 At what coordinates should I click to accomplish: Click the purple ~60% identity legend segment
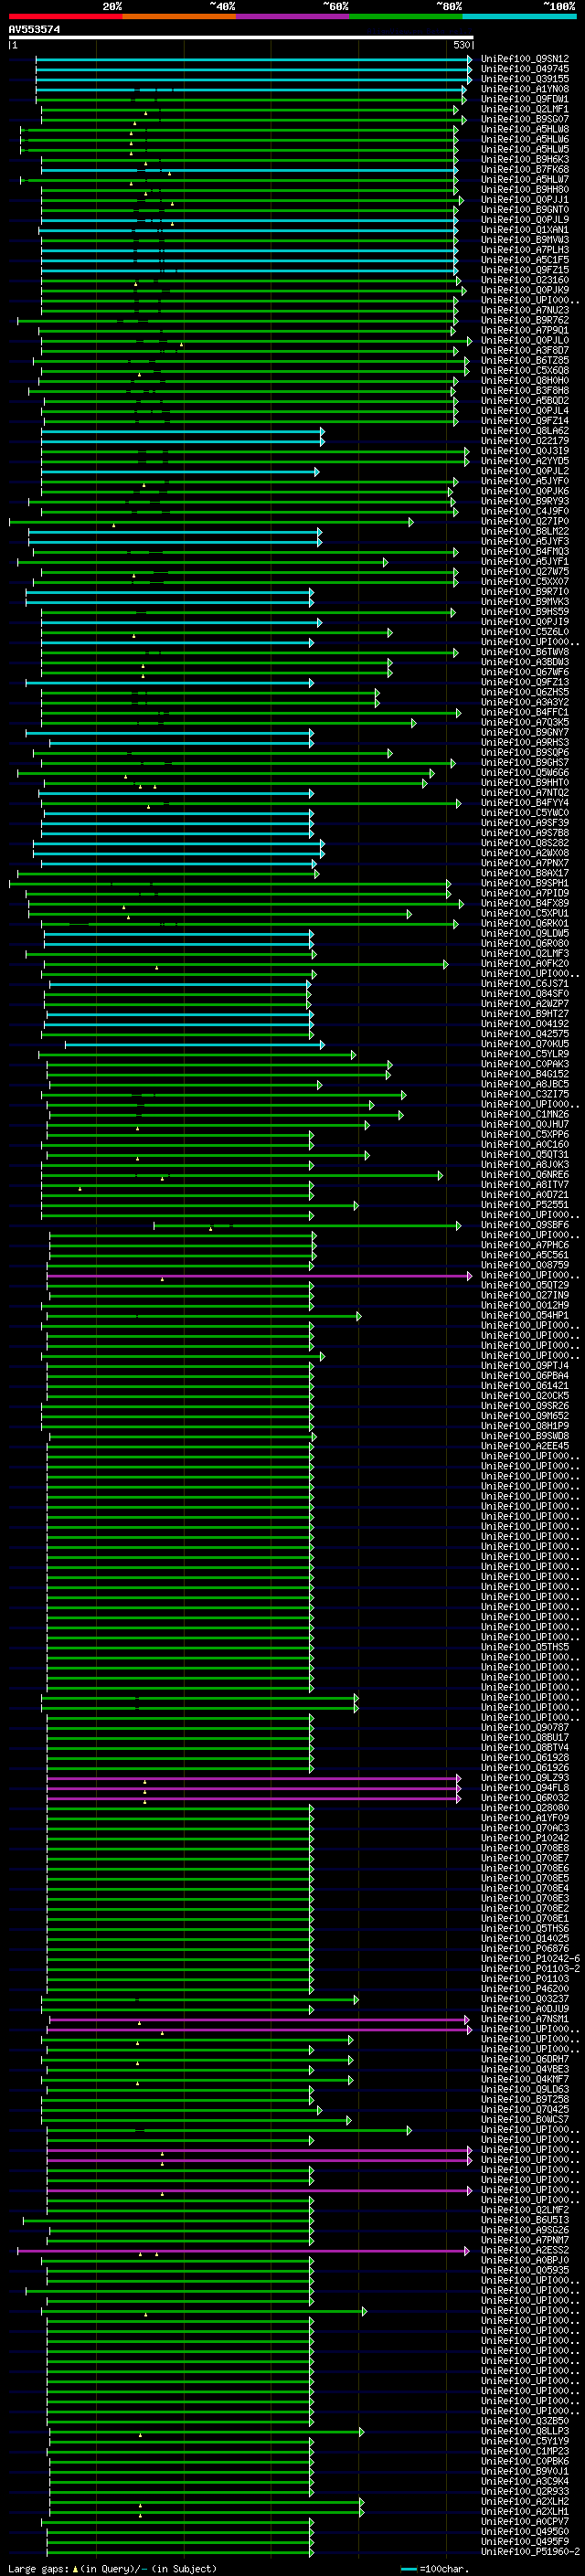(292, 16)
